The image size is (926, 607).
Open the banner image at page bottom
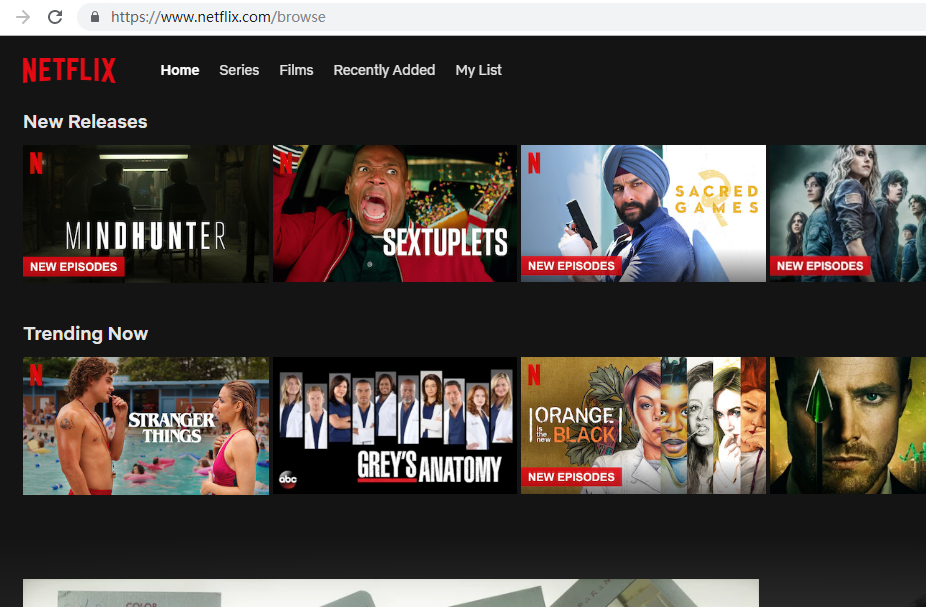391,593
